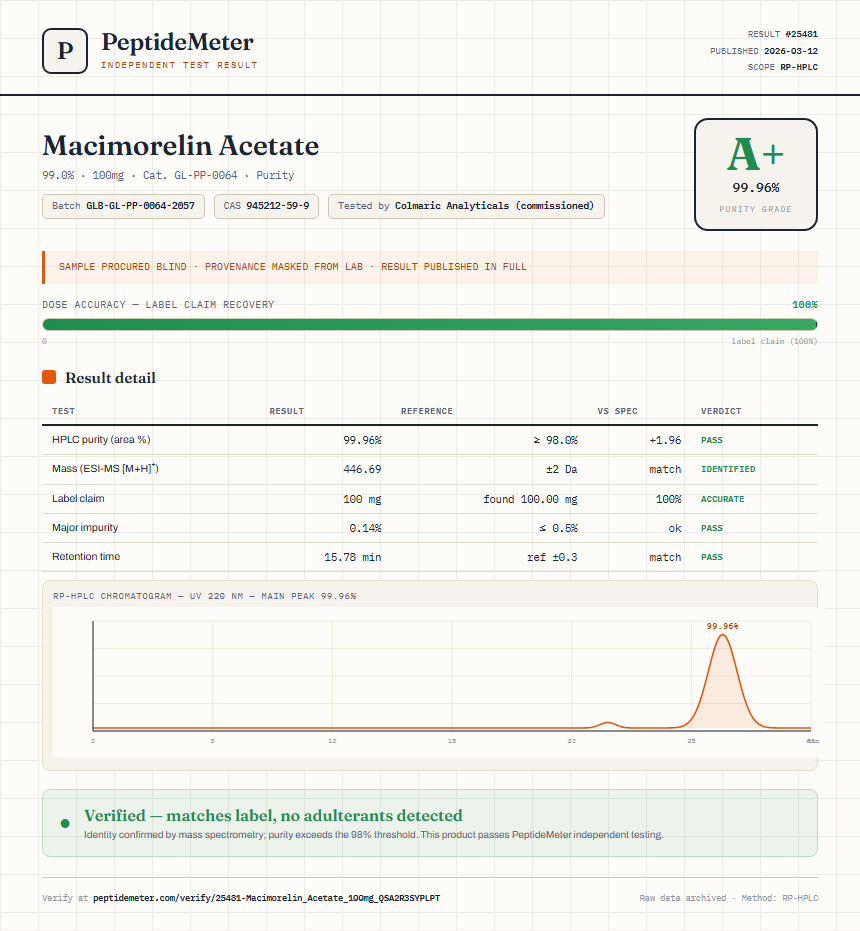Click the PeptideMeter P logo icon
Viewport: 860px width, 931px height.
click(x=65, y=51)
